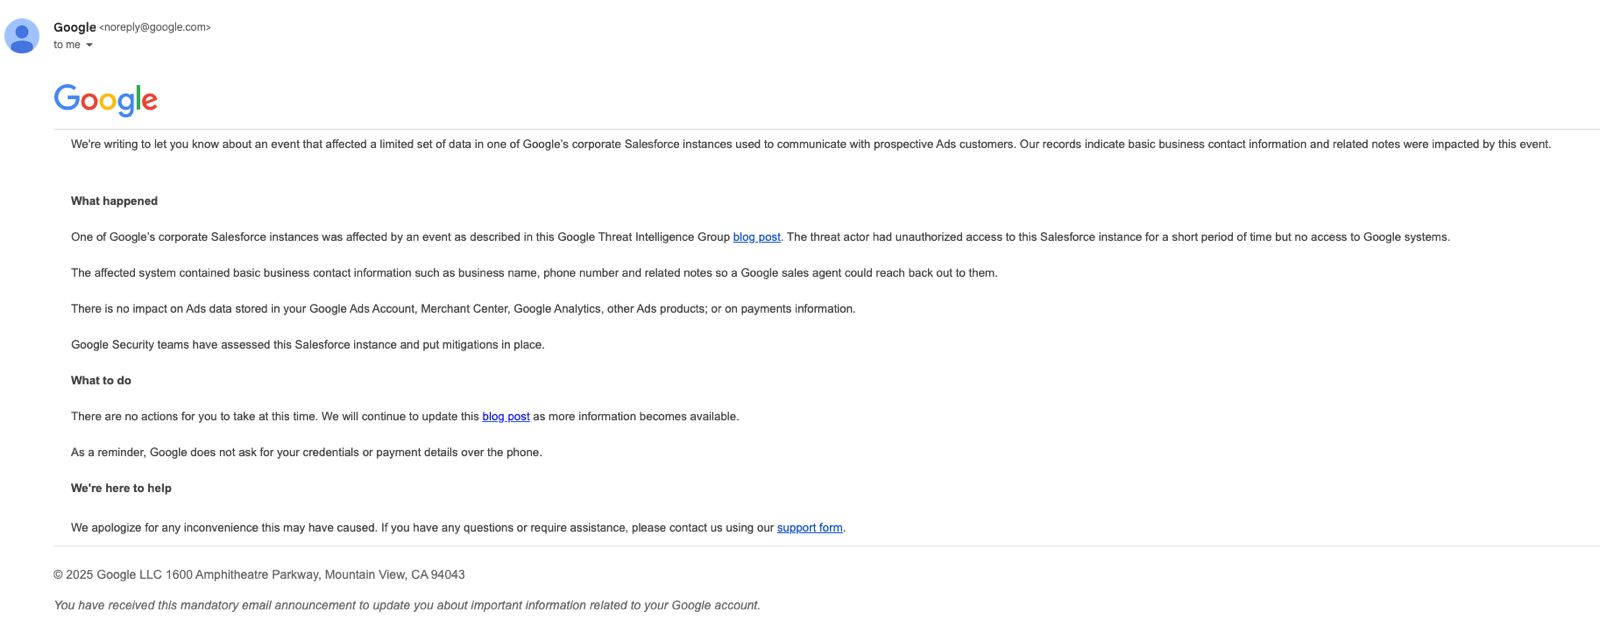Click paragraph 'The affected system contained basic business'
Image resolution: width=1600 pixels, height=634 pixels.
pos(534,273)
